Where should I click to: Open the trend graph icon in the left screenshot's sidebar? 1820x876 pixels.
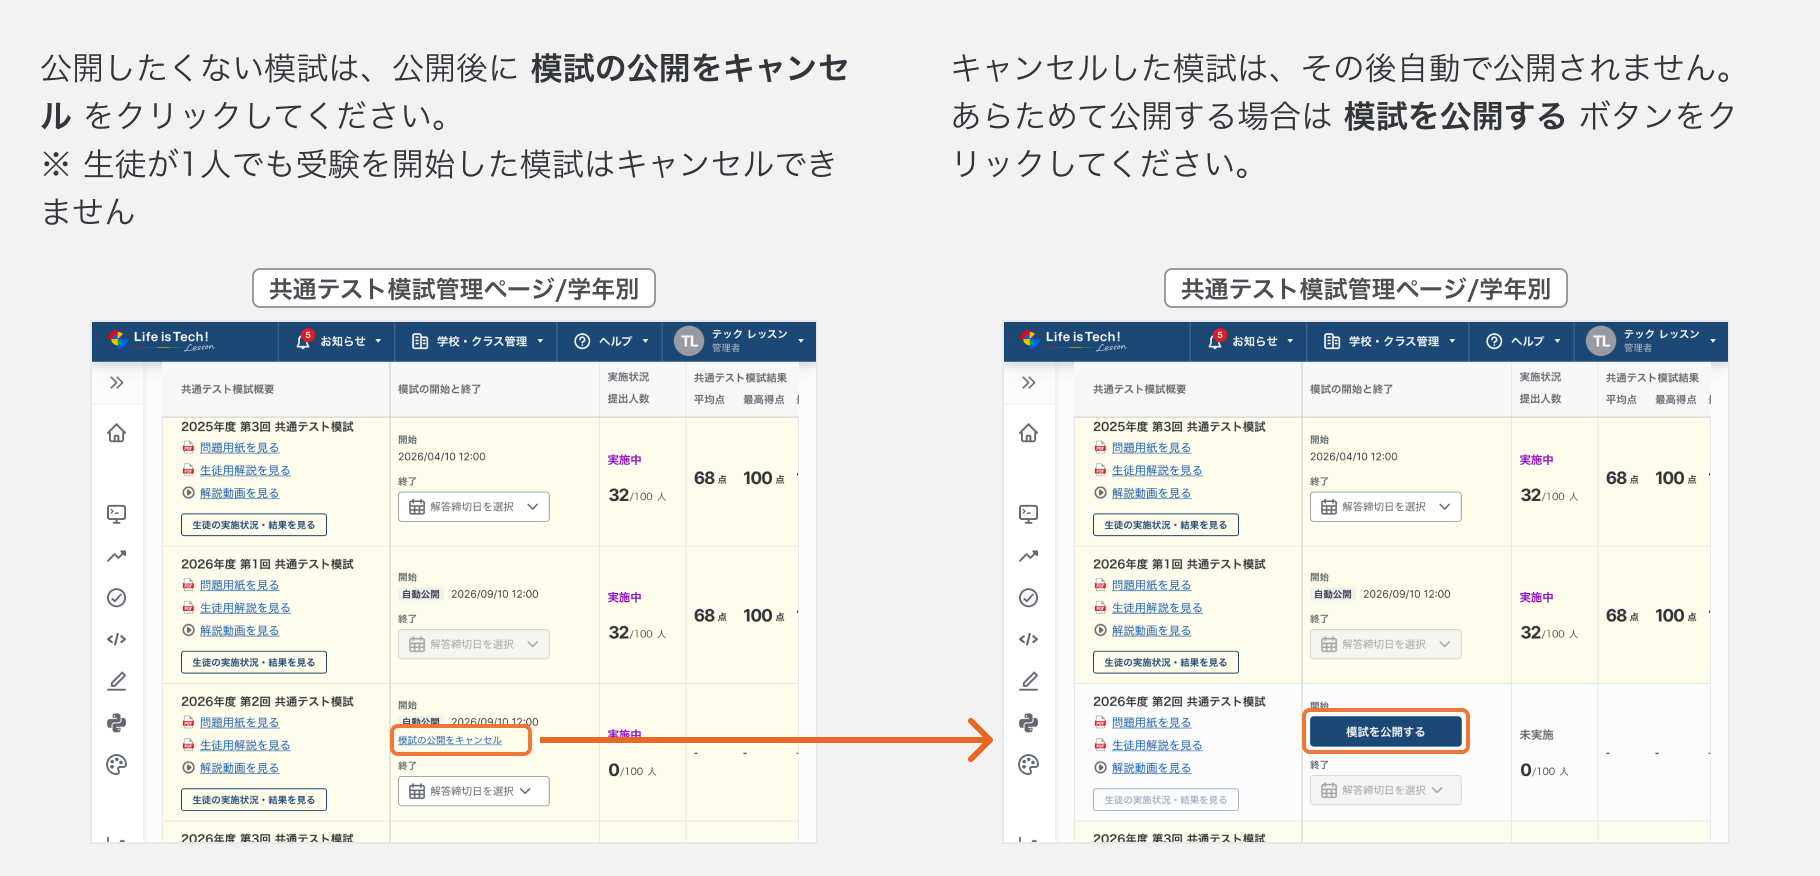point(117,556)
